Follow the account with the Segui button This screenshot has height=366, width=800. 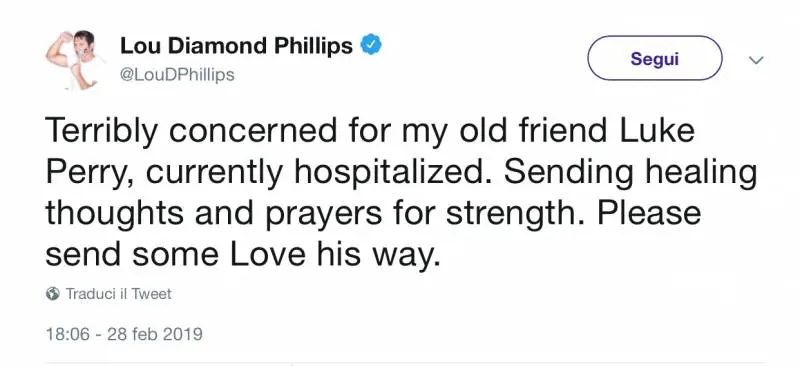point(655,58)
